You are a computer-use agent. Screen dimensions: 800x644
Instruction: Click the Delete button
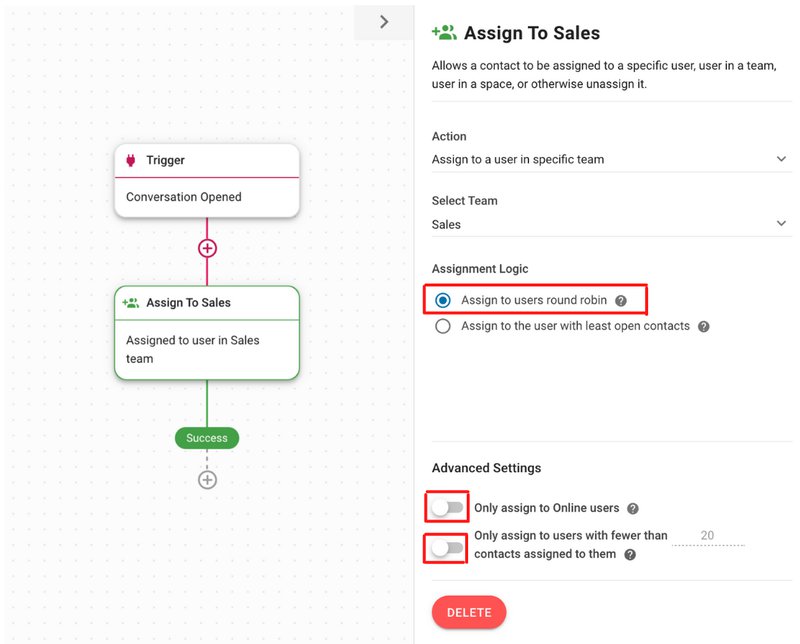[469, 611]
